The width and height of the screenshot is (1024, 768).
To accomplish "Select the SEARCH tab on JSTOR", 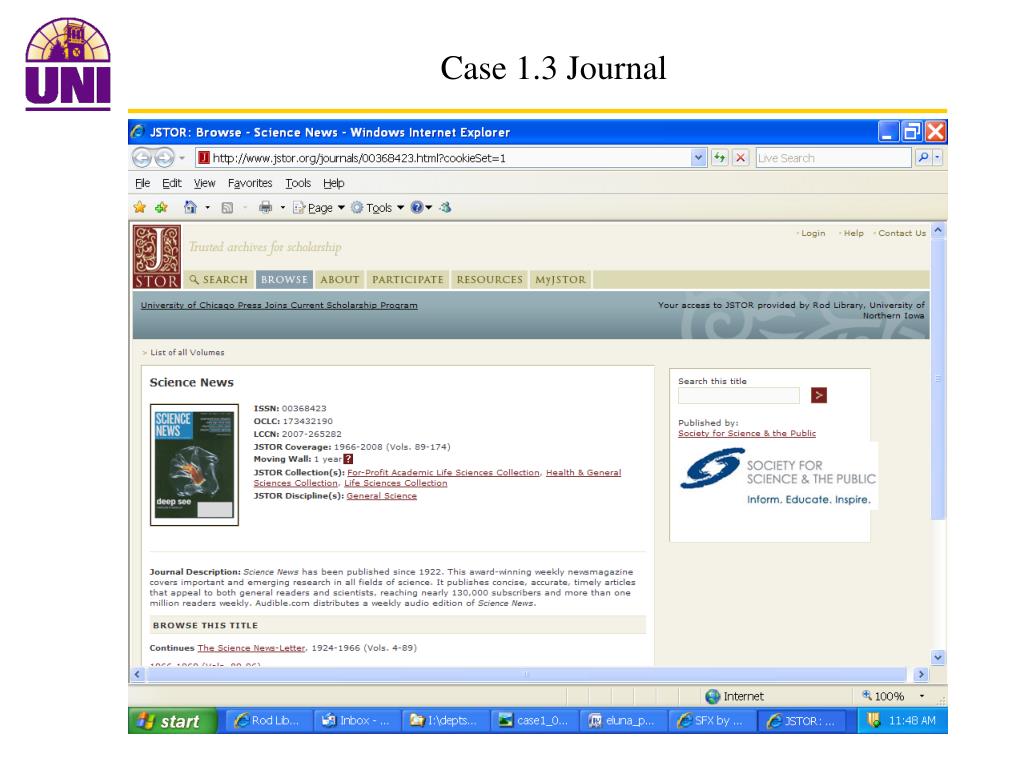I will (x=219, y=280).
